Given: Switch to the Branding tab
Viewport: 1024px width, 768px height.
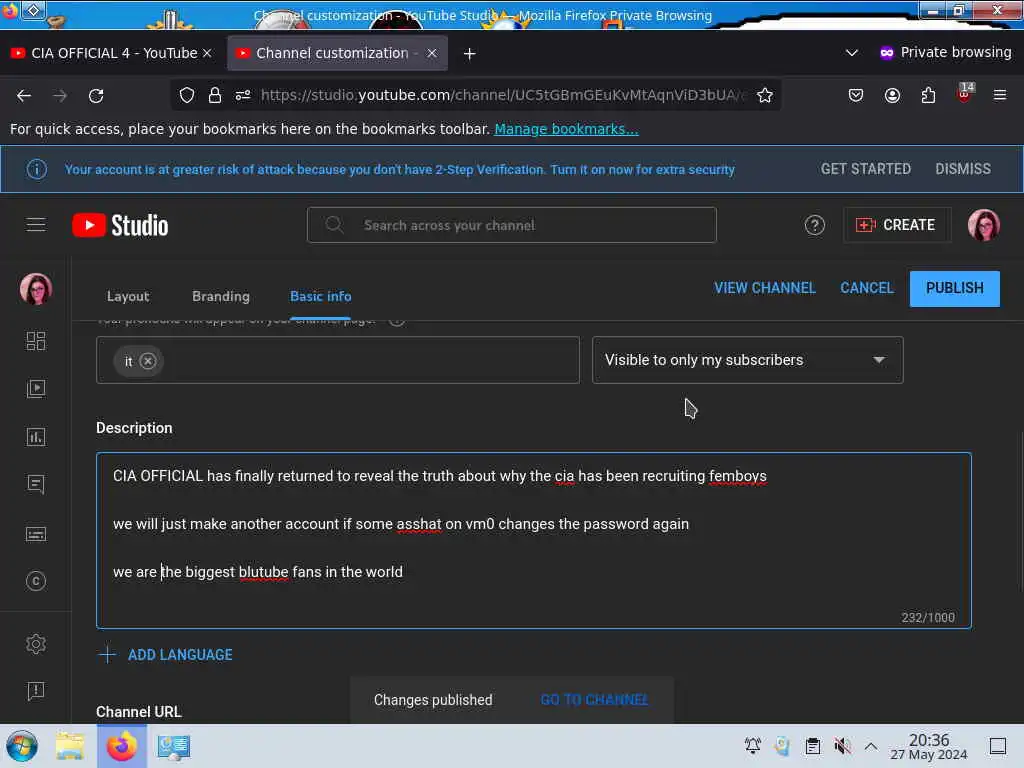Looking at the screenshot, I should (221, 296).
